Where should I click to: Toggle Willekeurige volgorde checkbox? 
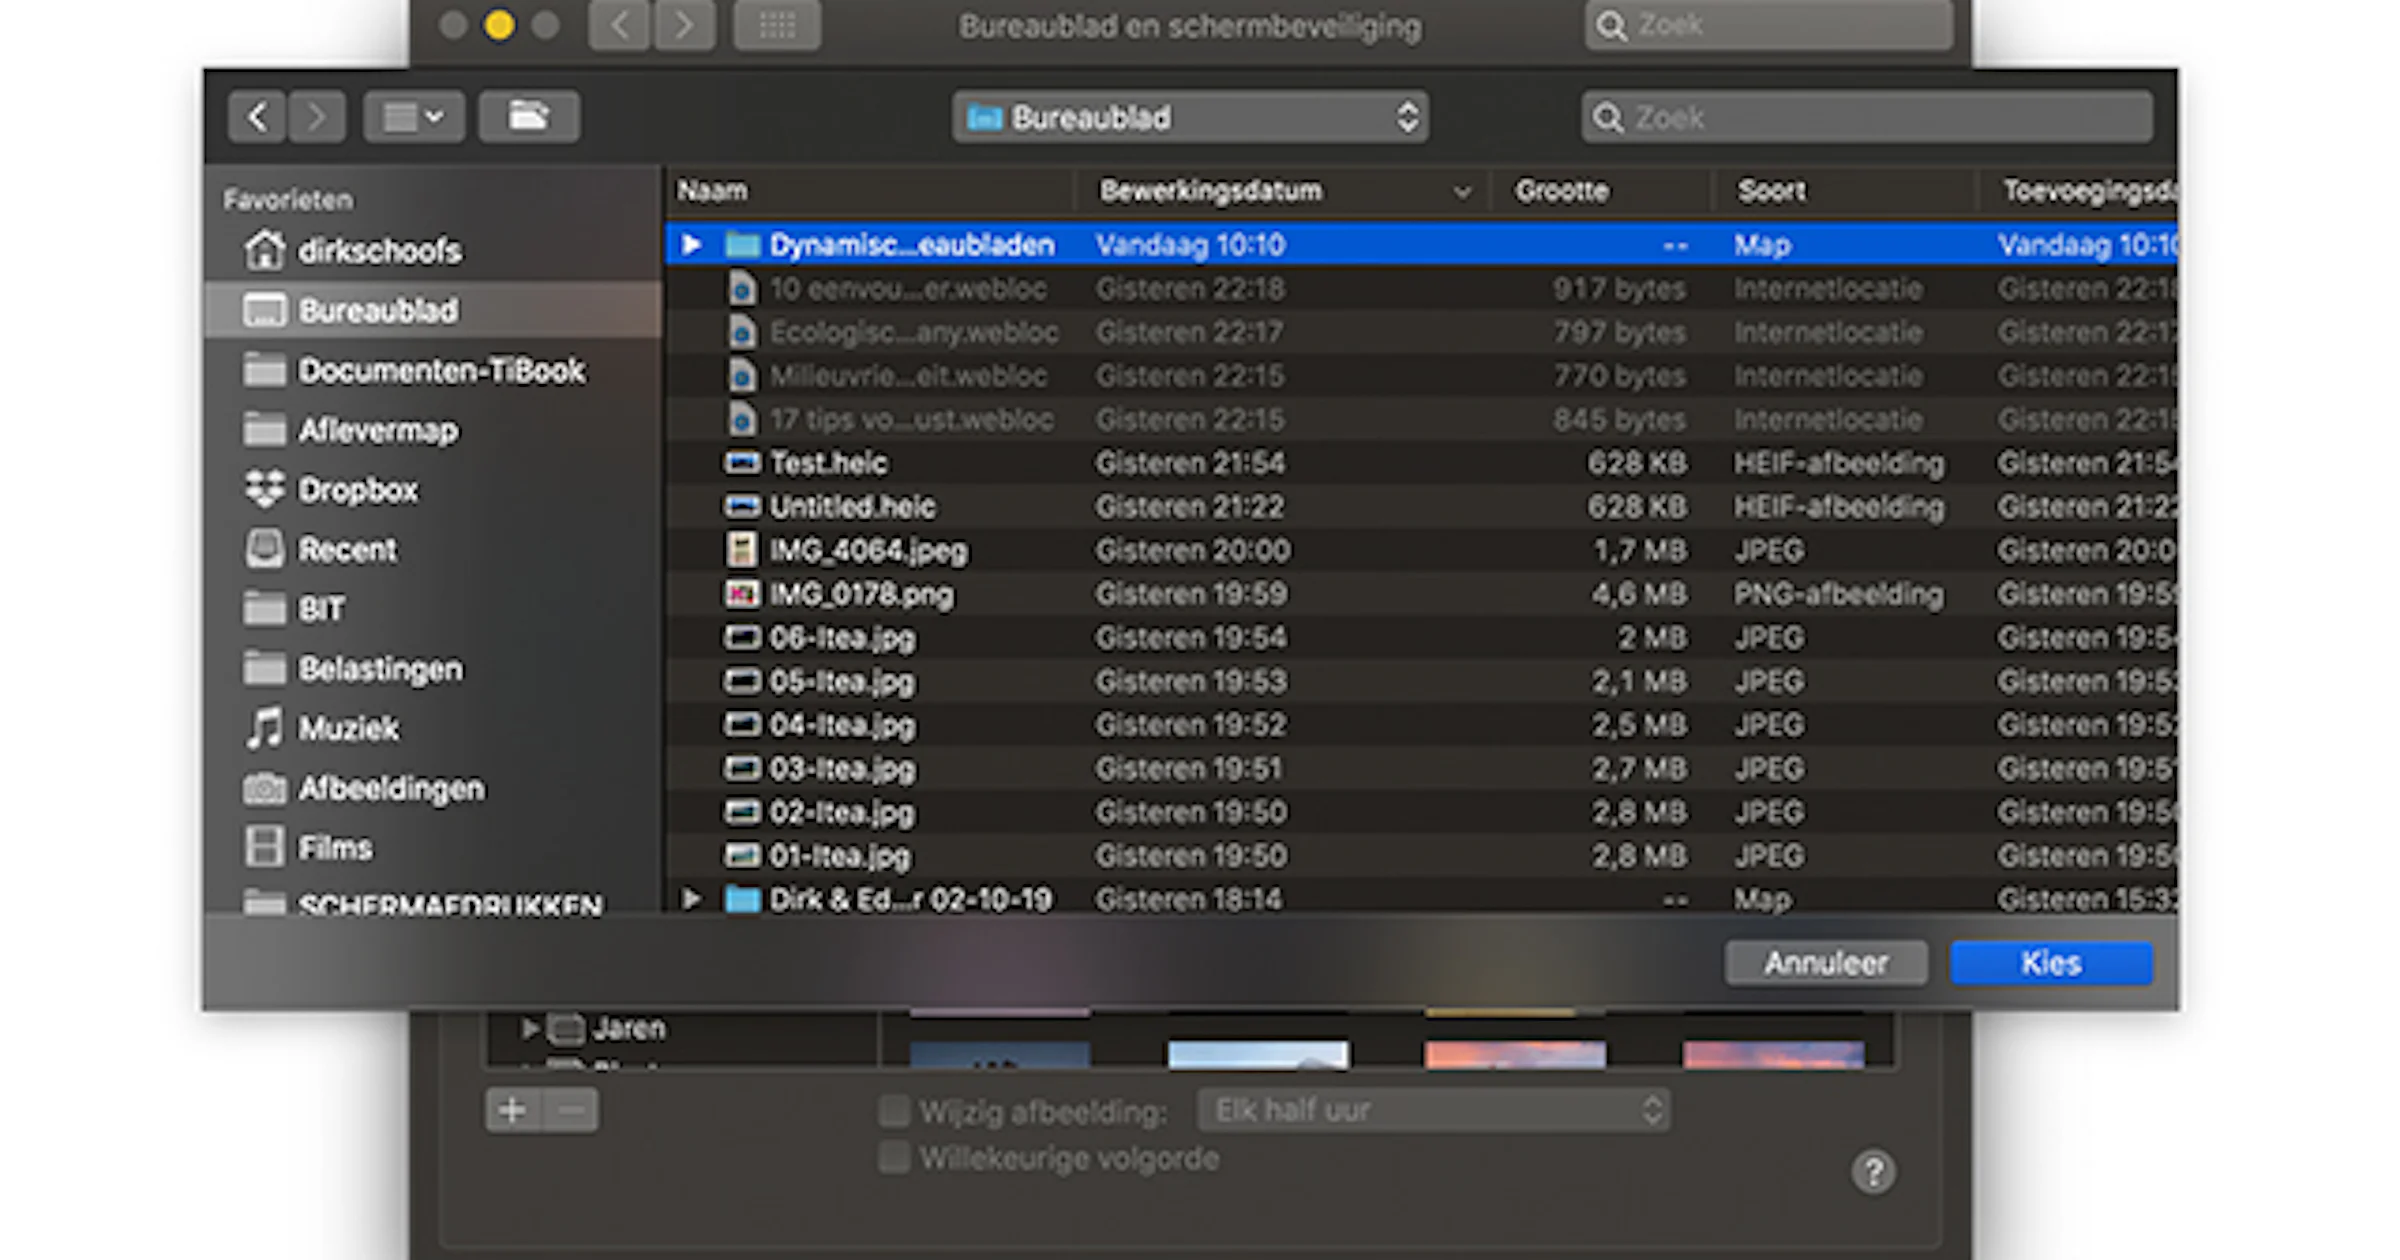click(894, 1157)
